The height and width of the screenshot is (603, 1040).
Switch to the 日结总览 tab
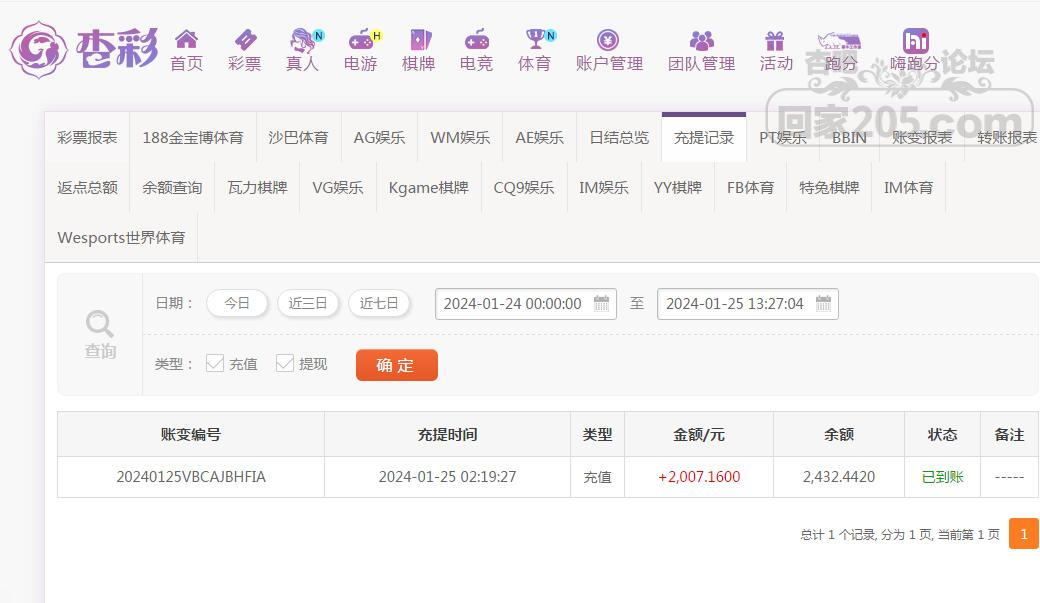(618, 138)
